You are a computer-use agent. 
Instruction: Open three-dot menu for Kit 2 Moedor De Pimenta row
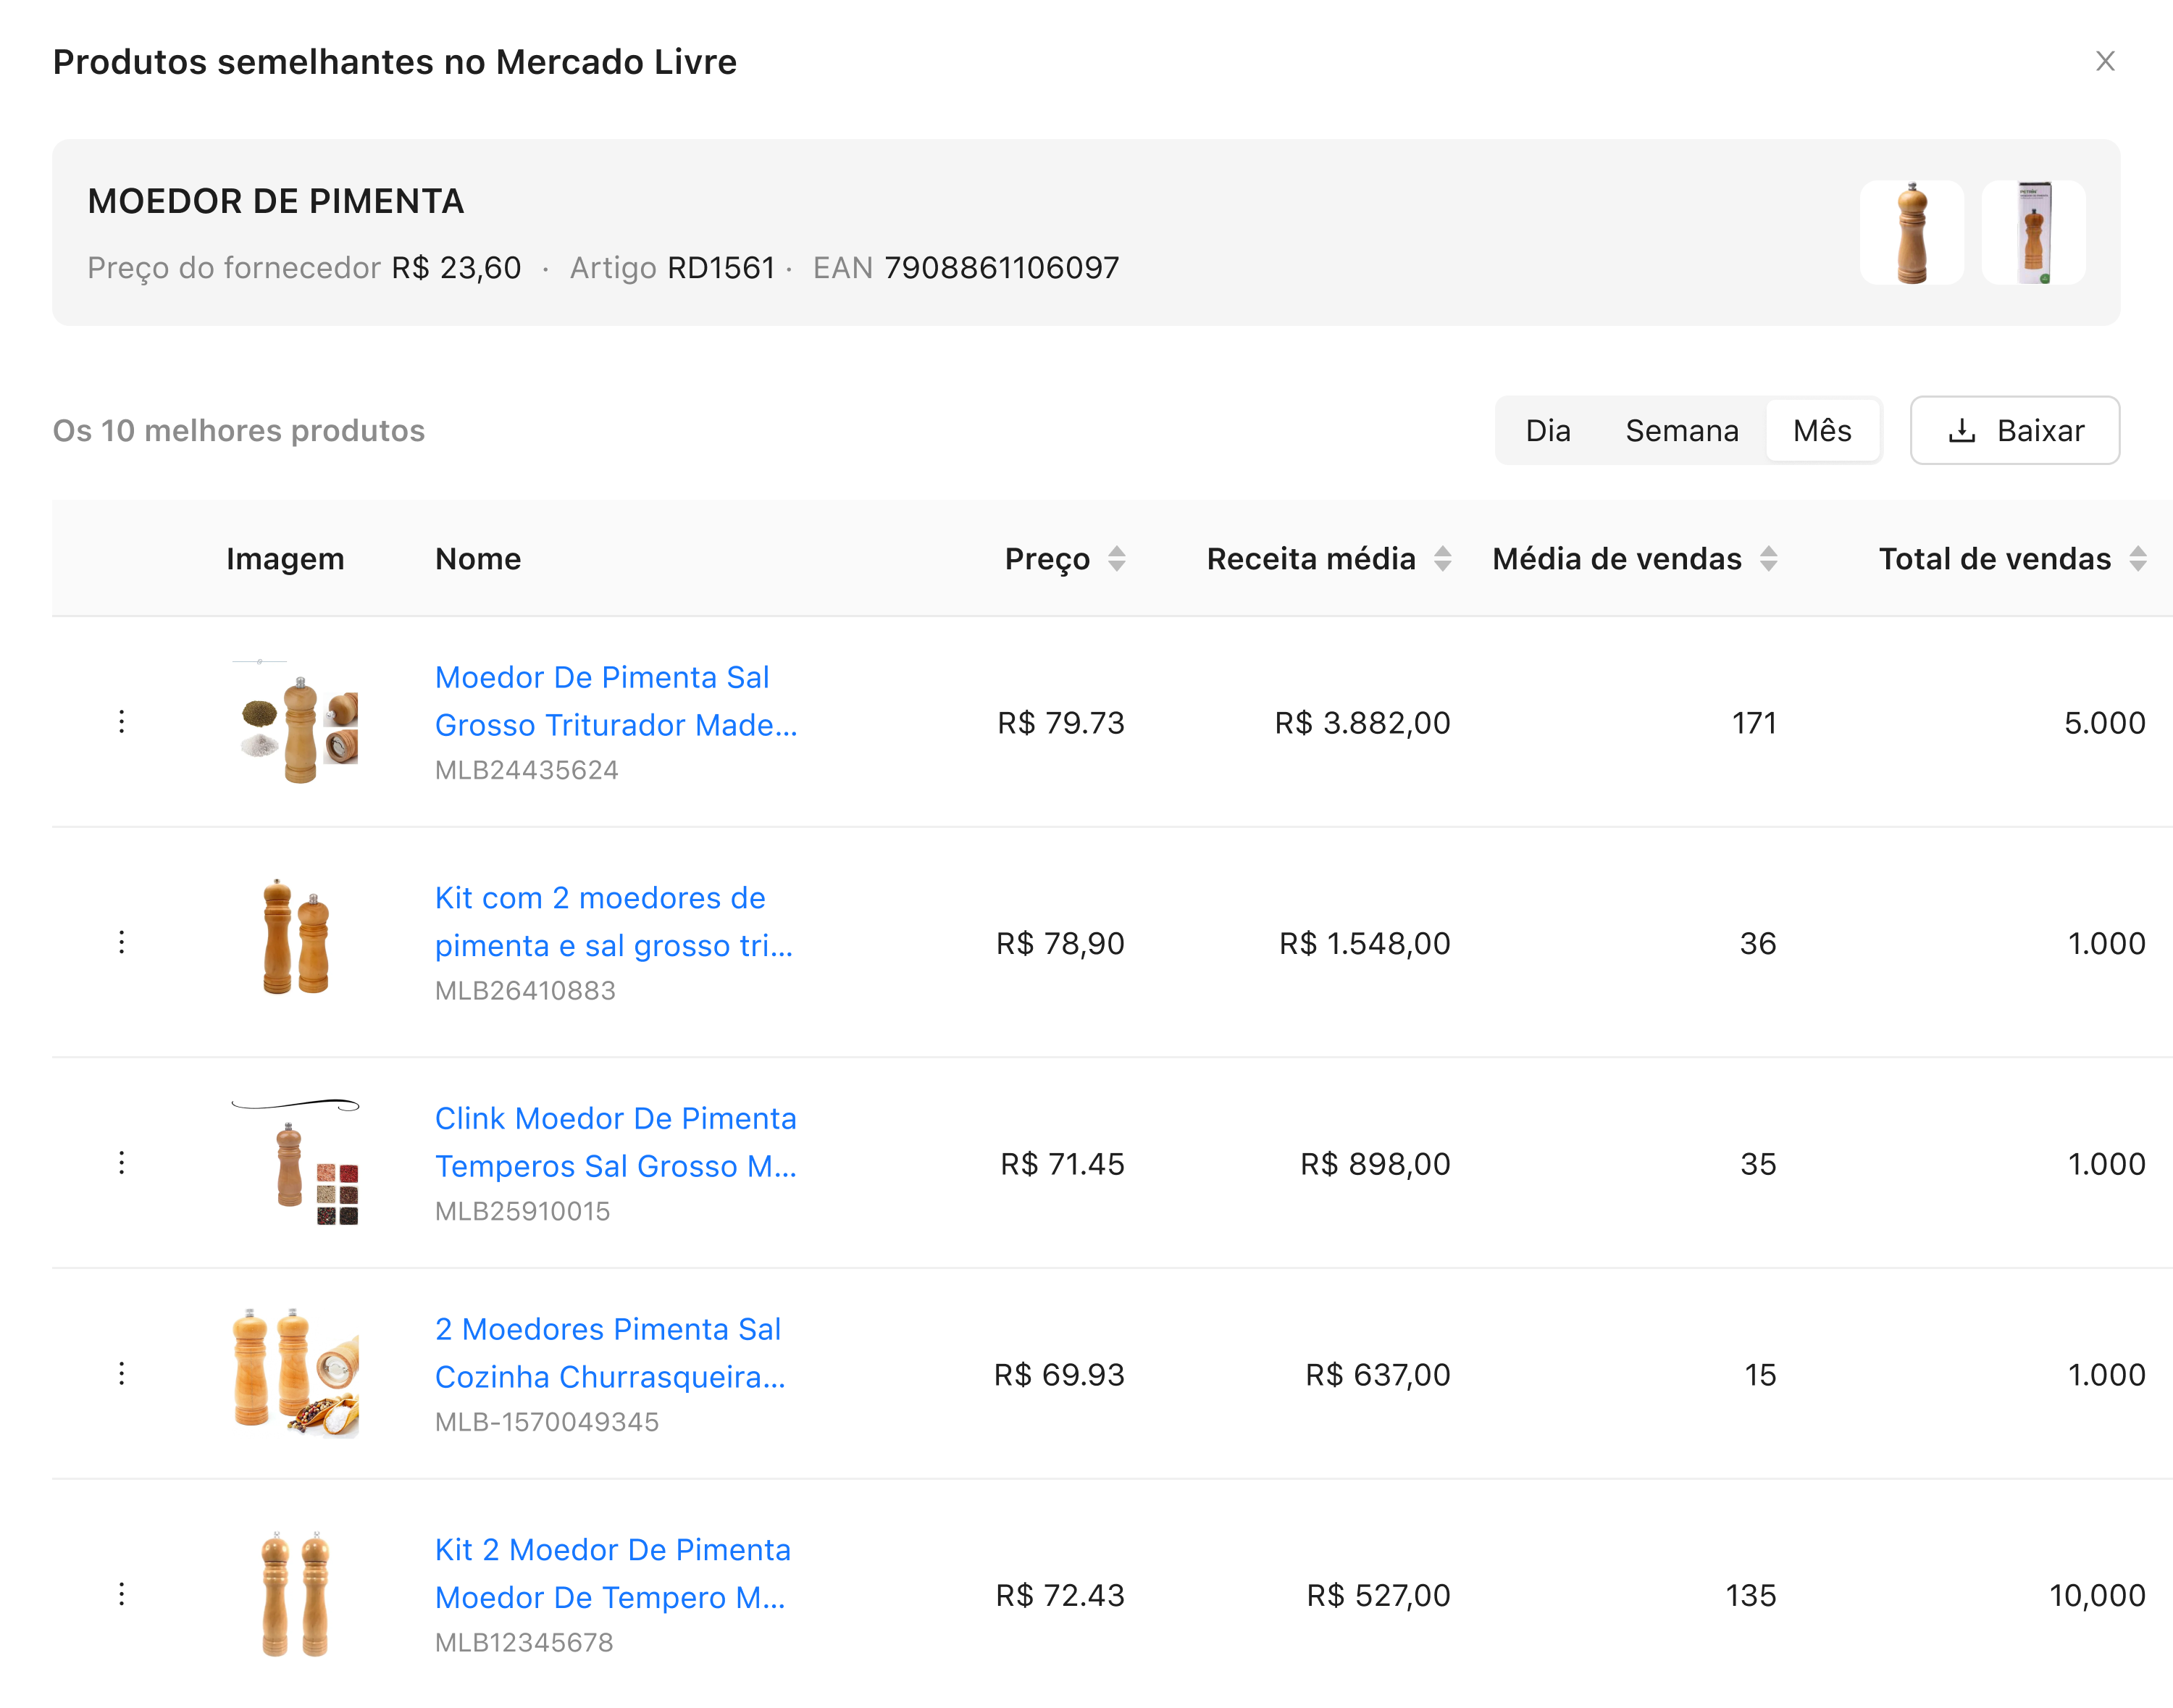point(122,1594)
